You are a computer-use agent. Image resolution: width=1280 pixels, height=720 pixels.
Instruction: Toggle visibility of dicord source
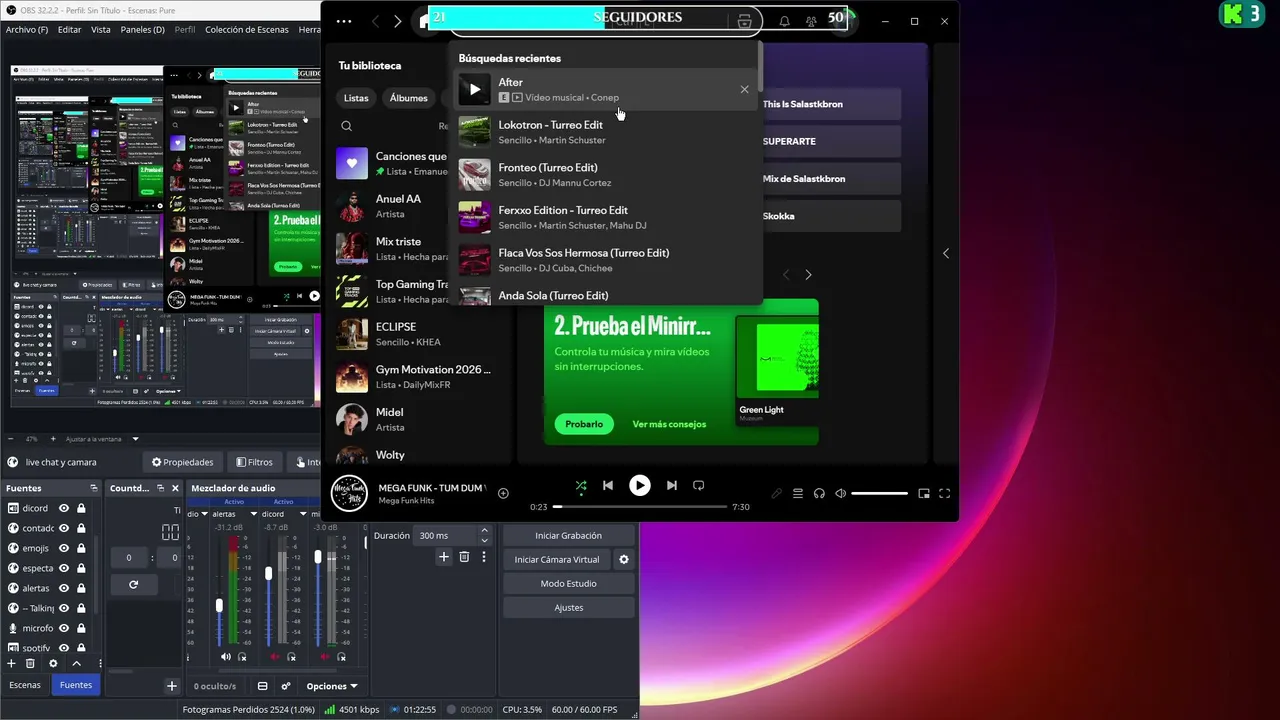click(x=64, y=508)
